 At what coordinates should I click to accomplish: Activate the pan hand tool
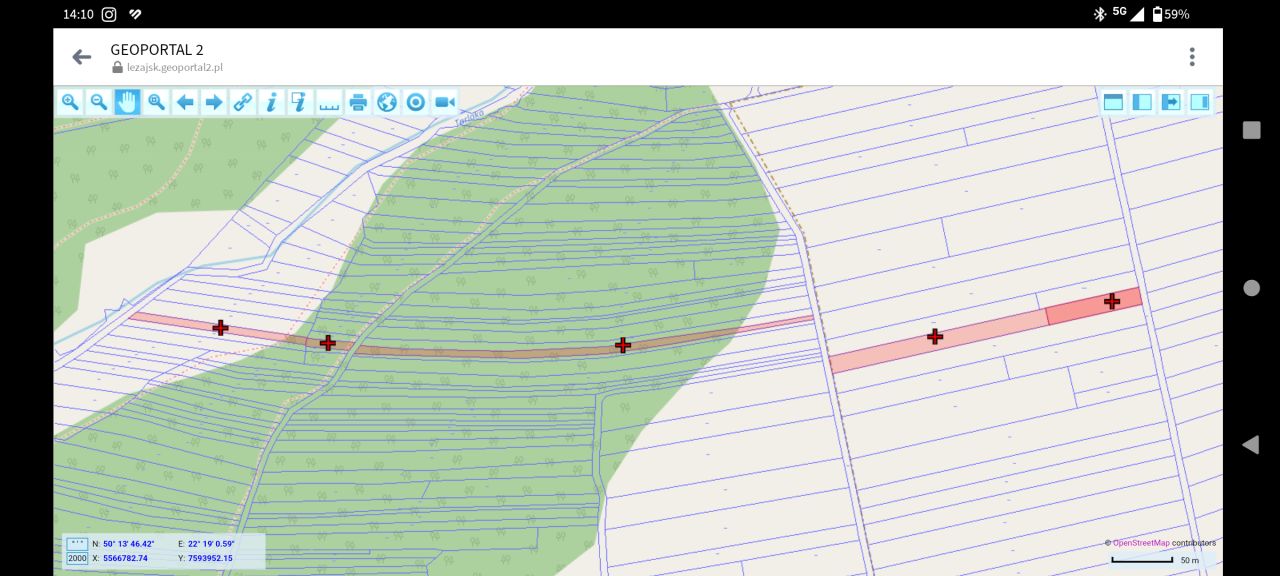click(127, 102)
